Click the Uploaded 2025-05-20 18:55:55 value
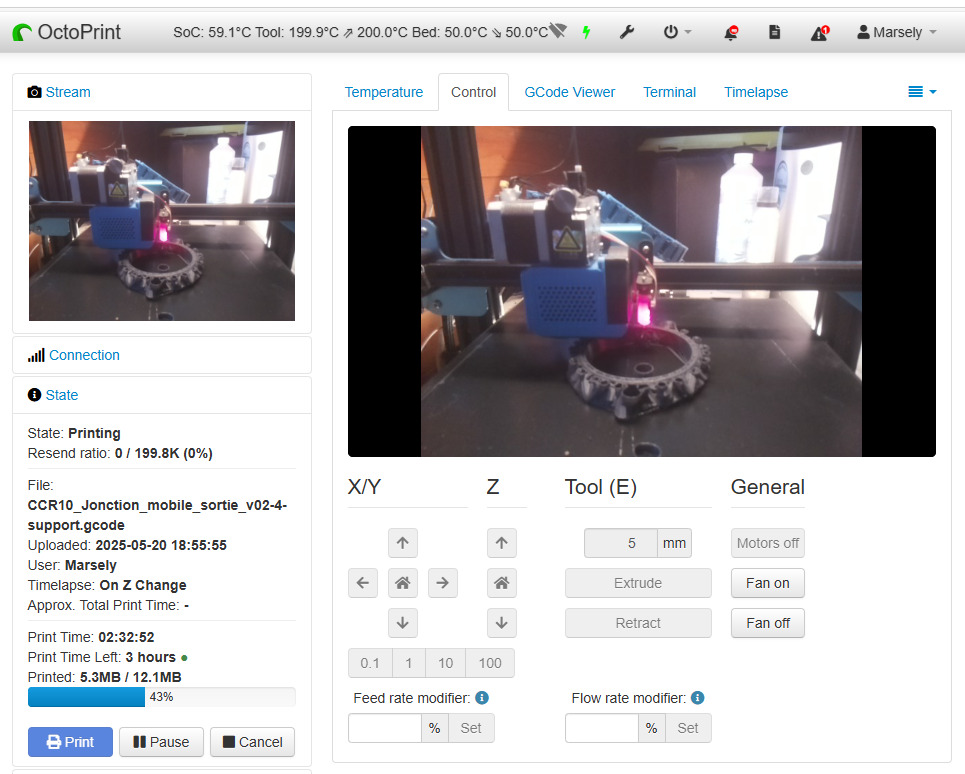 pos(161,545)
